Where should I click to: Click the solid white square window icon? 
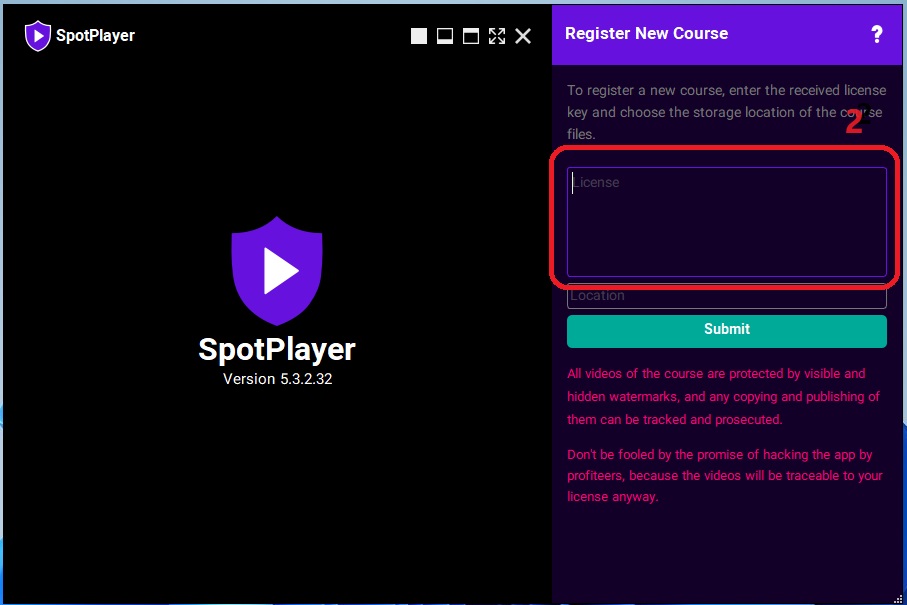coord(419,36)
